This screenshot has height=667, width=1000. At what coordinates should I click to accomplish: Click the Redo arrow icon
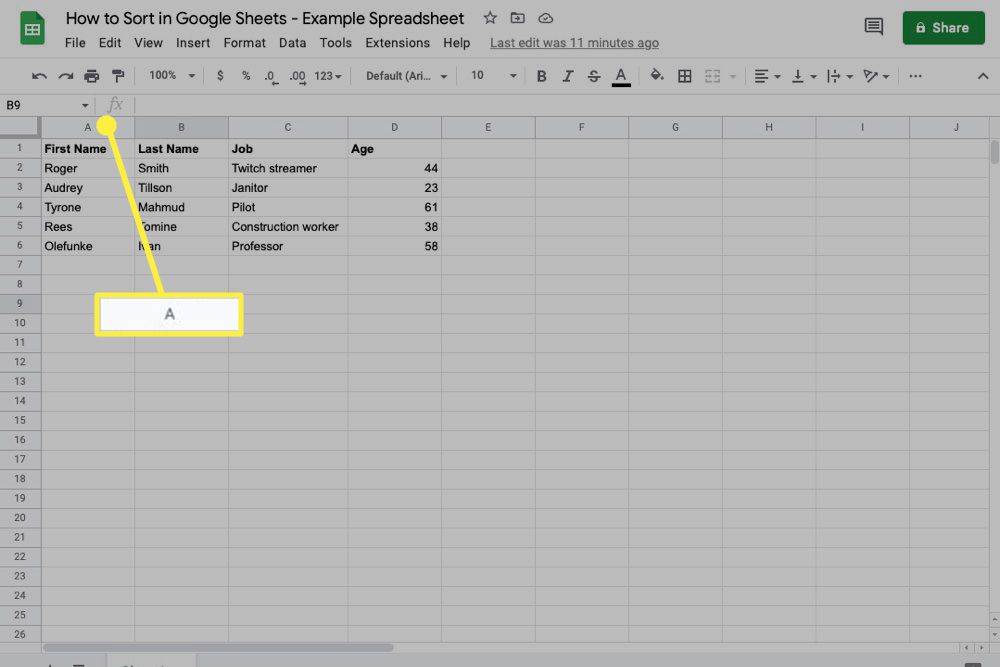tap(66, 76)
